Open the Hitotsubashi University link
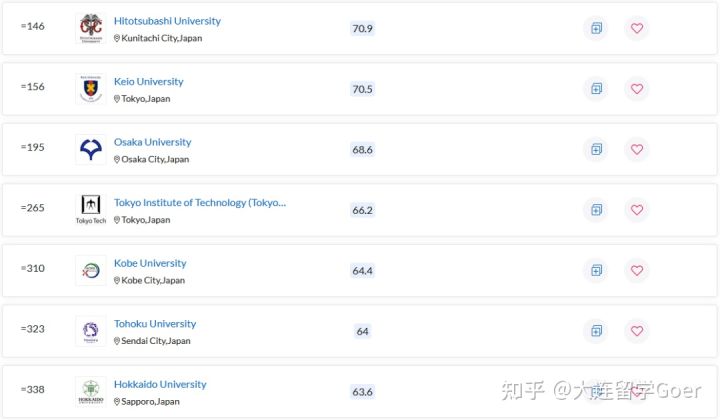The height and width of the screenshot is (420, 720). [x=167, y=21]
